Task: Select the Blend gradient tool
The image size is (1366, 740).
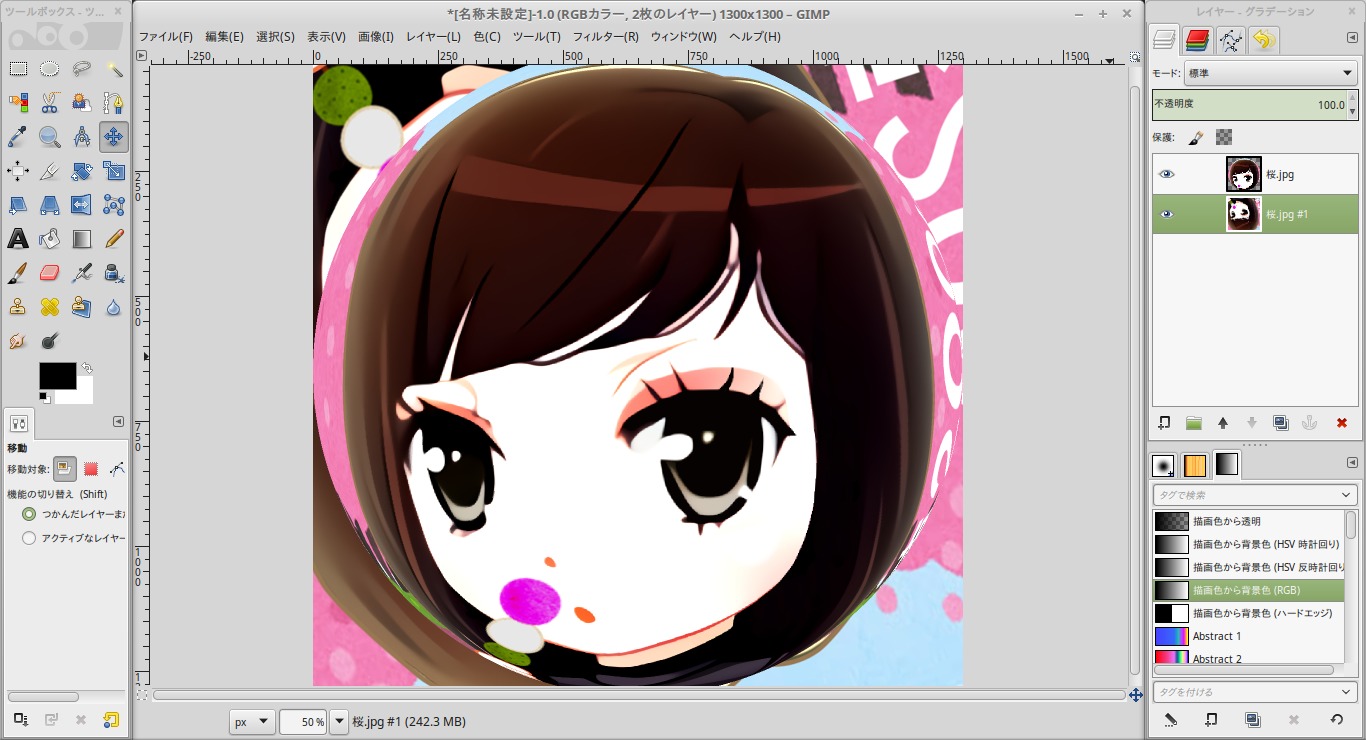Action: (82, 239)
